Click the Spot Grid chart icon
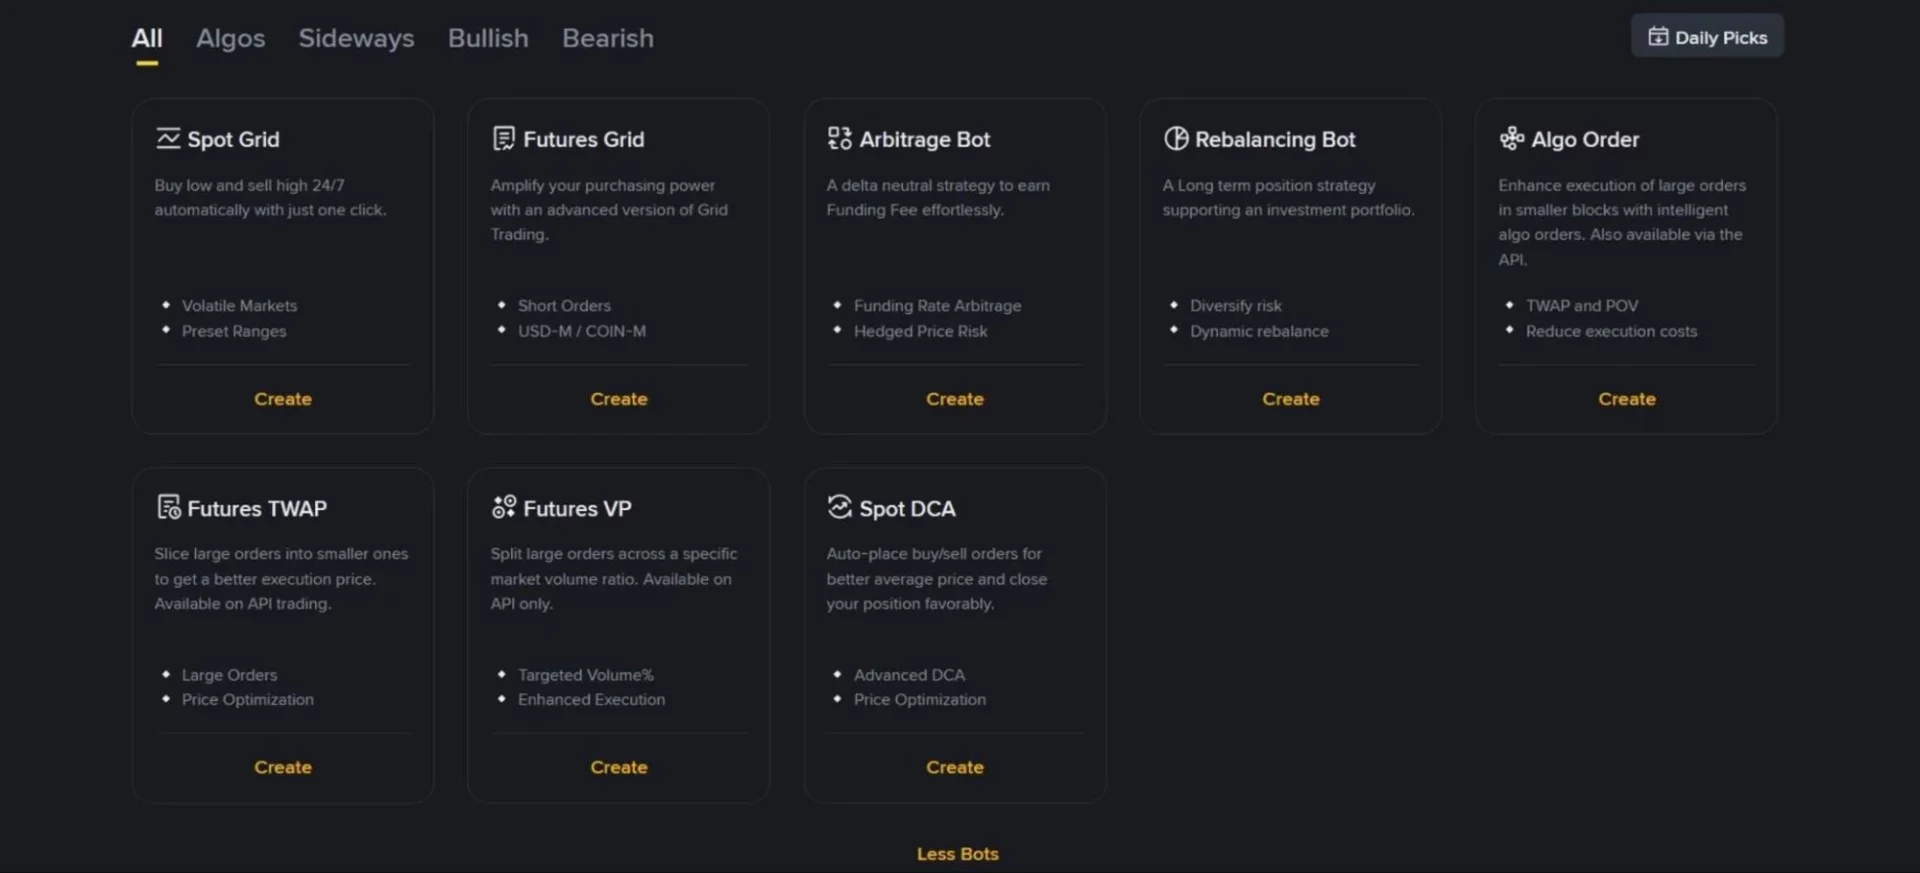 168,138
